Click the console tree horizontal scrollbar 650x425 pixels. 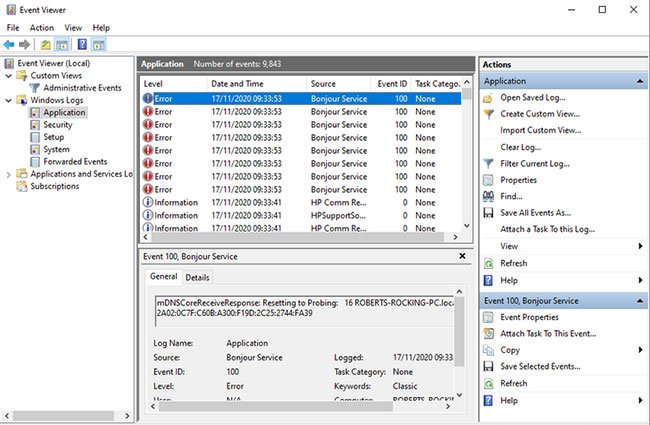63,415
